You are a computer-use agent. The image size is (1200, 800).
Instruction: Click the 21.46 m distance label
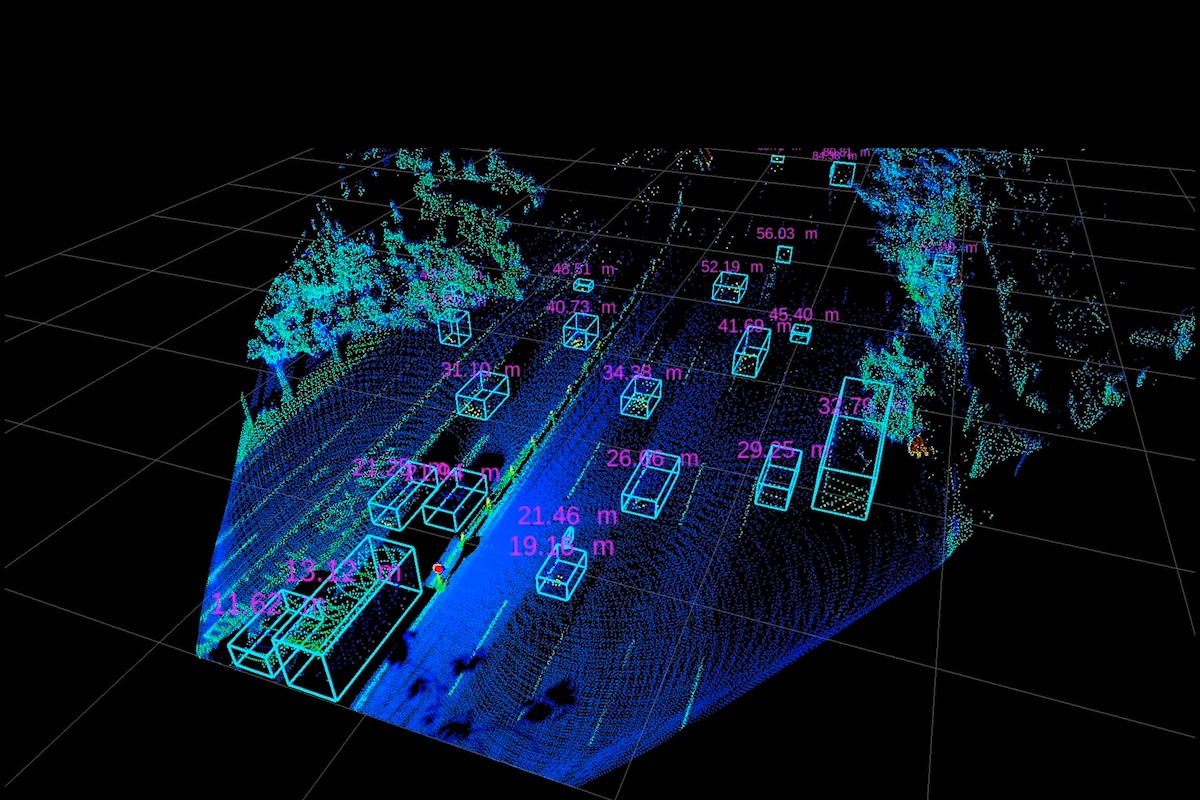567,516
